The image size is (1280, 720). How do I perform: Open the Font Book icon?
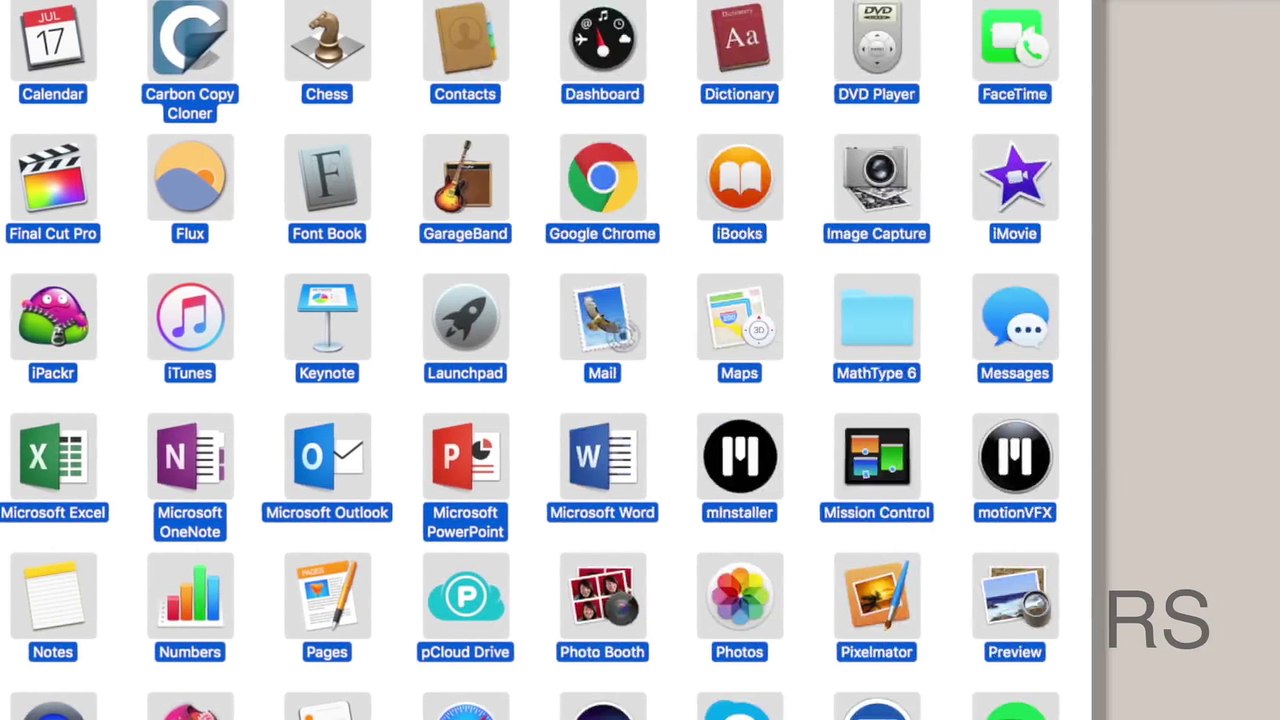[327, 177]
